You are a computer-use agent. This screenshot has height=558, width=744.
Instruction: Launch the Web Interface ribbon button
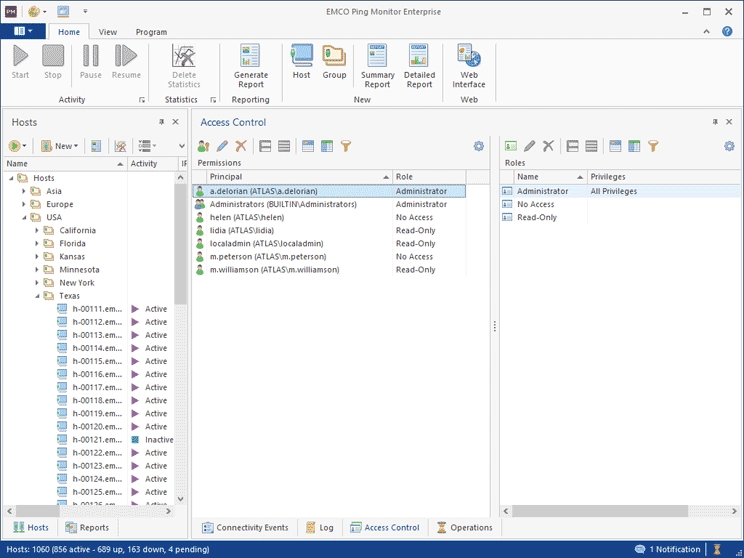click(x=469, y=66)
